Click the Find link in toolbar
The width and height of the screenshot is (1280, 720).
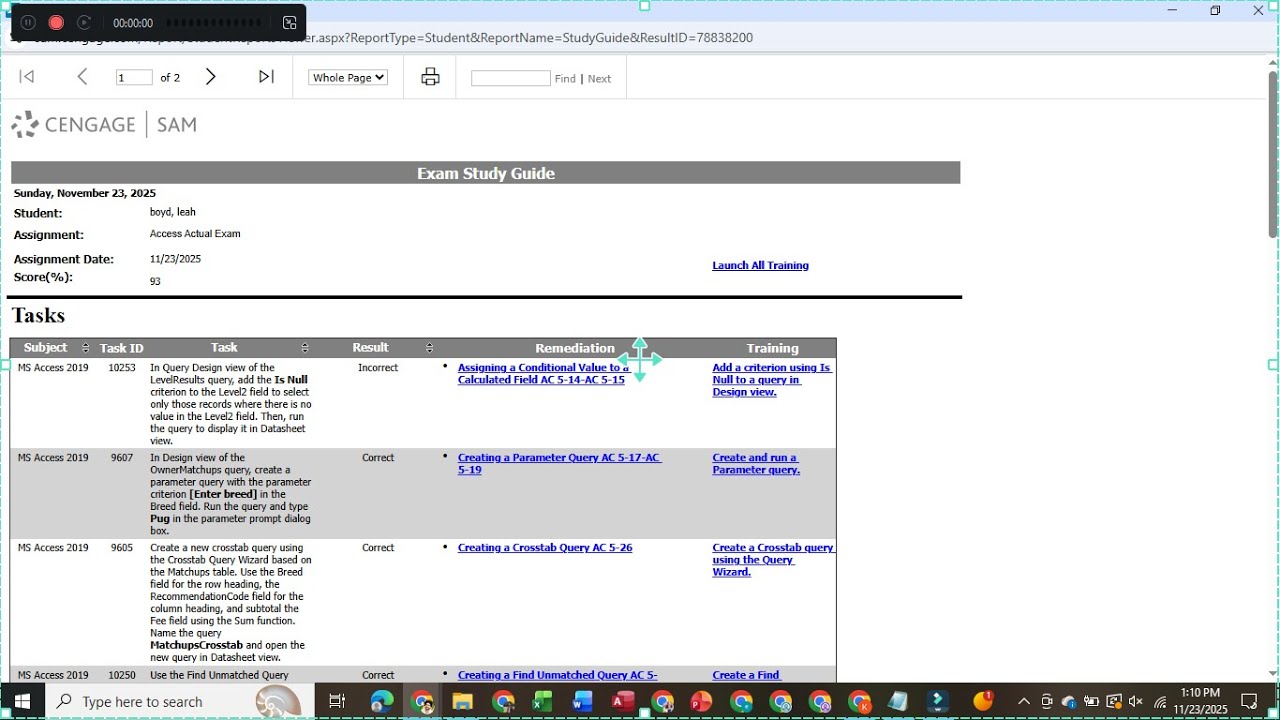point(565,79)
